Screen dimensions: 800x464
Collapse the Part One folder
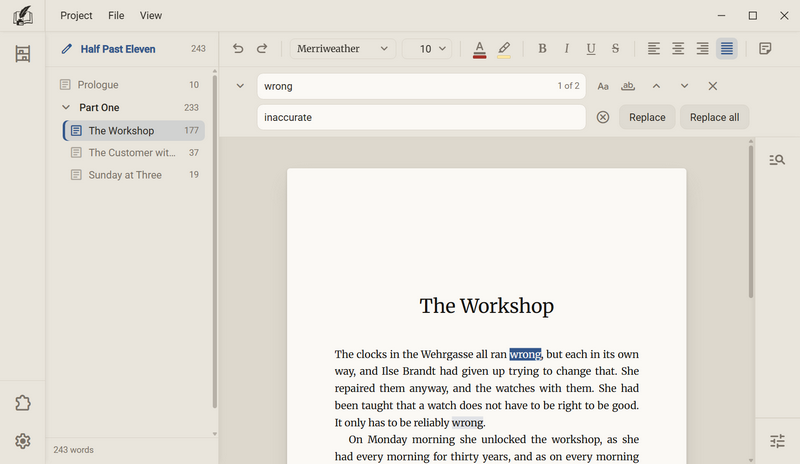pyautogui.click(x=66, y=107)
